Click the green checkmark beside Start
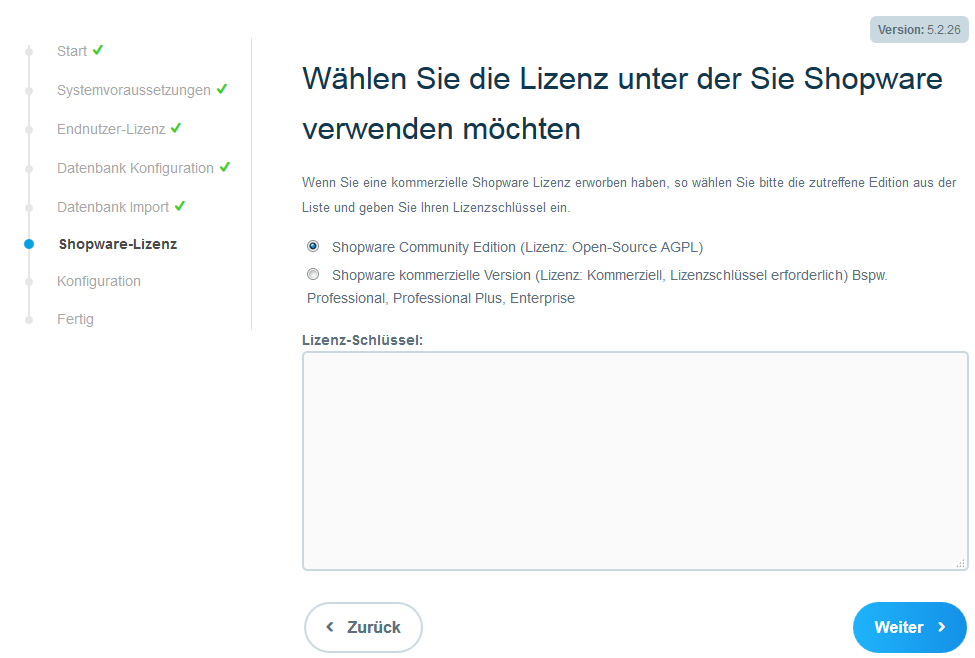975x658 pixels. pyautogui.click(x=98, y=50)
